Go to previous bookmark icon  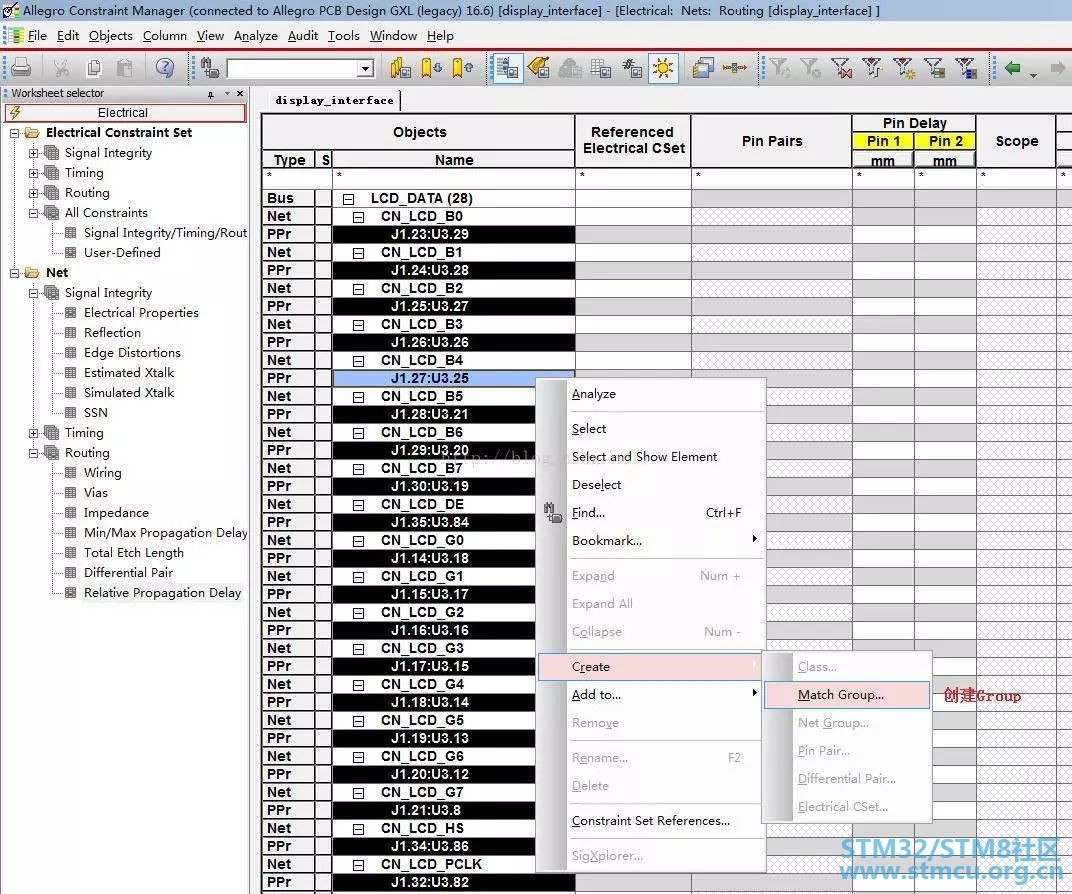pyautogui.click(x=463, y=68)
